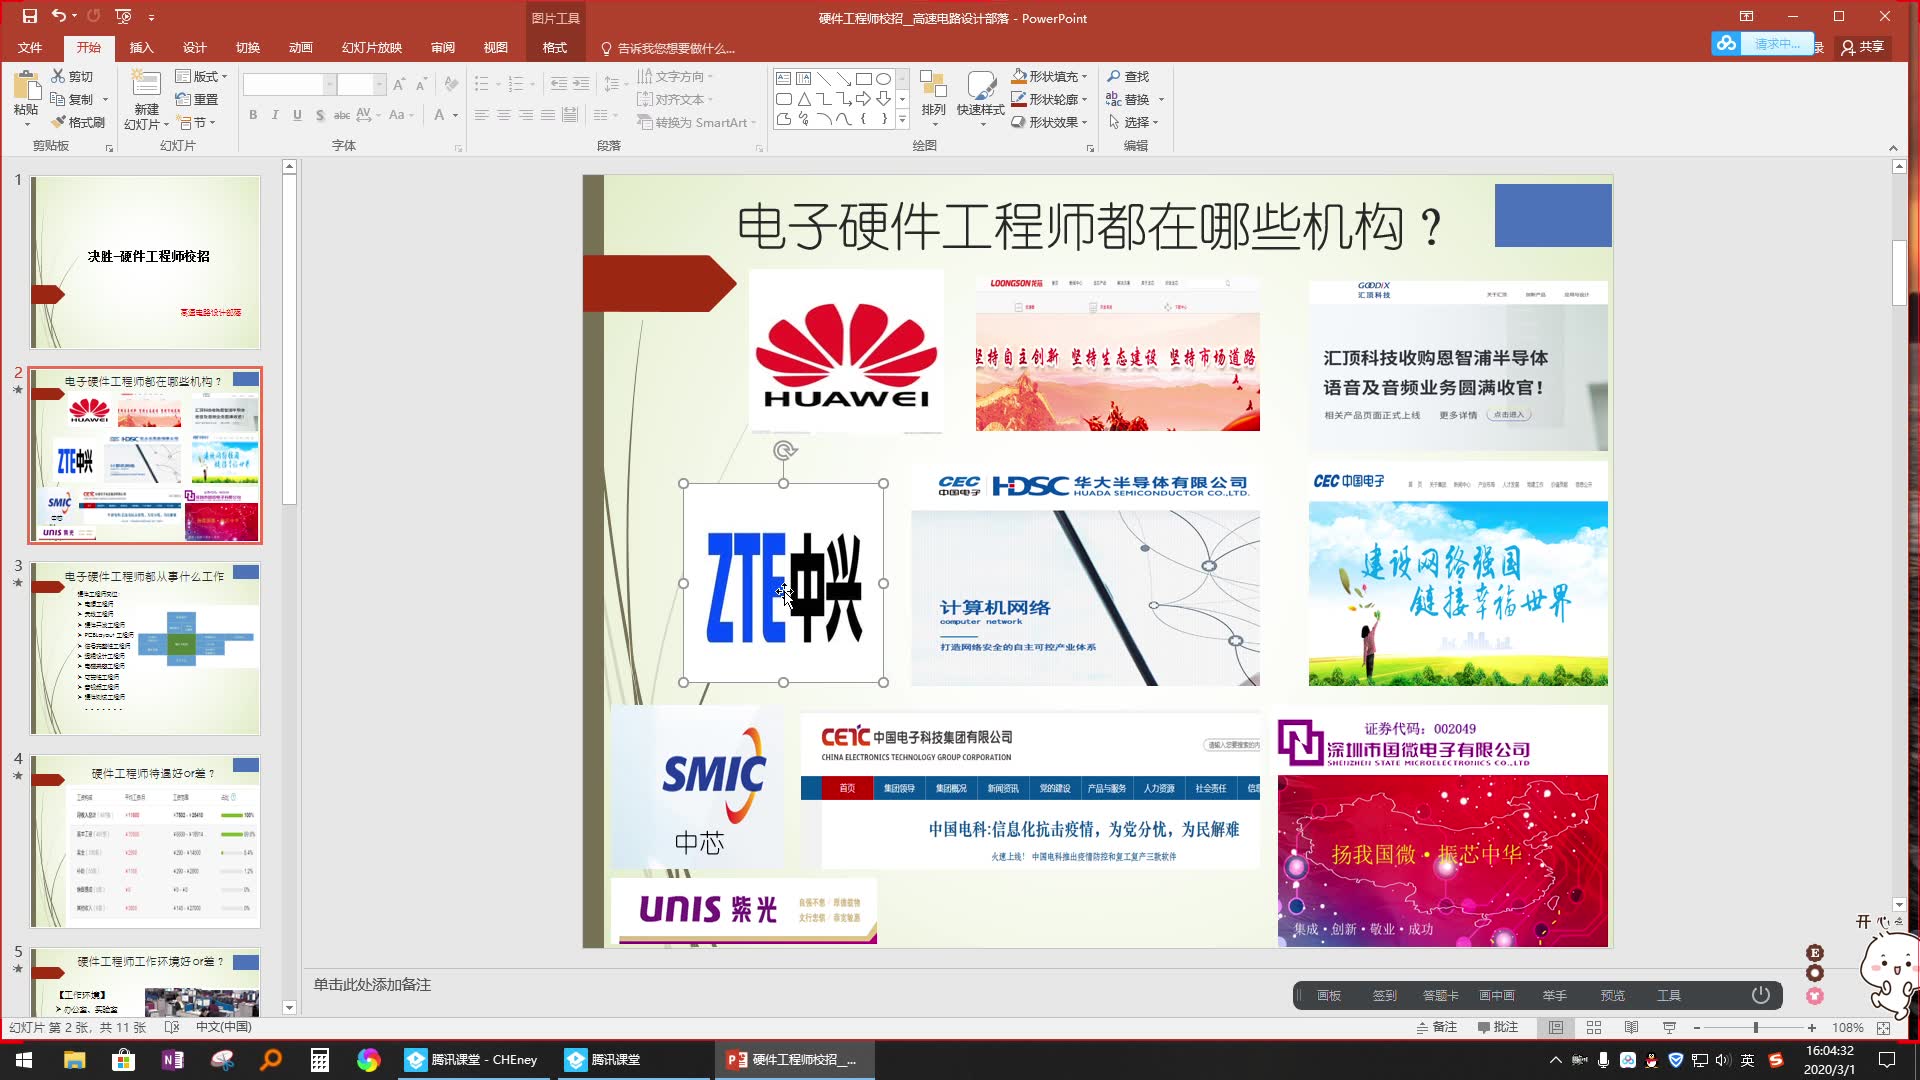Image resolution: width=1920 pixels, height=1080 pixels.
Task: Select slide 3 thumbnail in the panel
Action: [146, 648]
